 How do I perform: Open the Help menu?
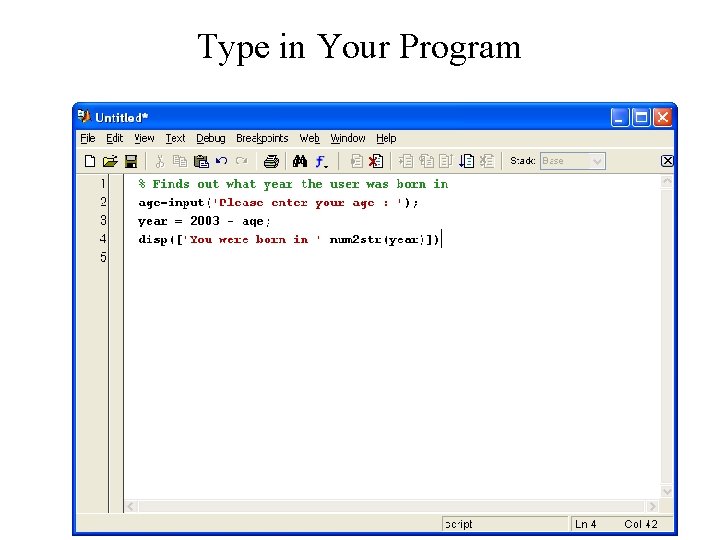[x=386, y=138]
